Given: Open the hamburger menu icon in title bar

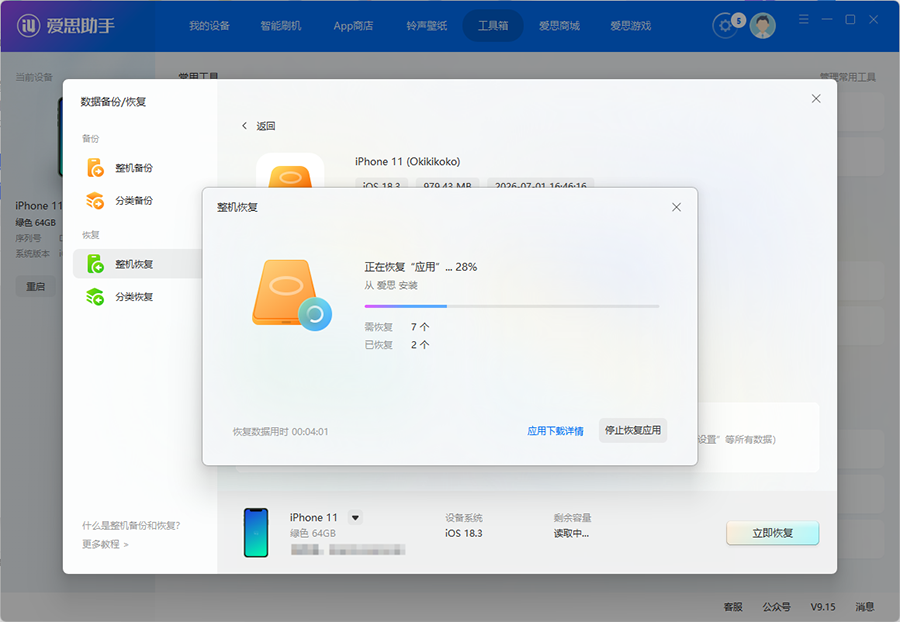Looking at the screenshot, I should [804, 20].
